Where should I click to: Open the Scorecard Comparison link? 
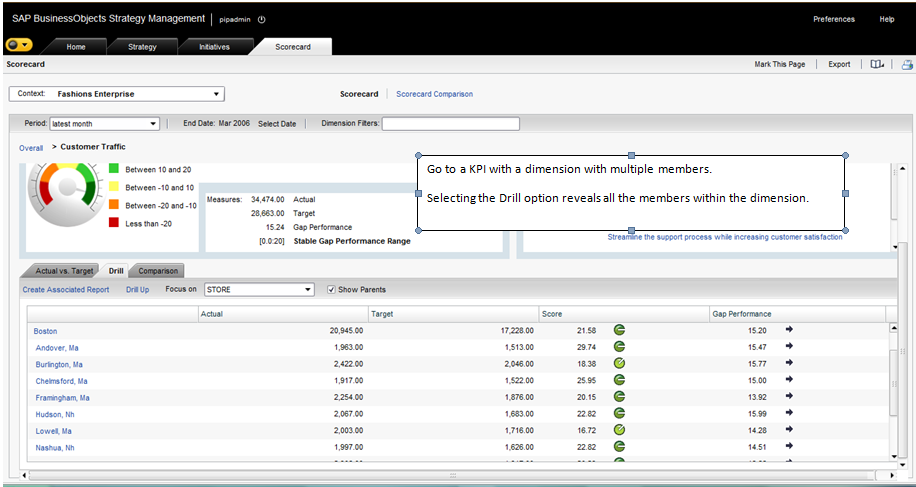(435, 94)
